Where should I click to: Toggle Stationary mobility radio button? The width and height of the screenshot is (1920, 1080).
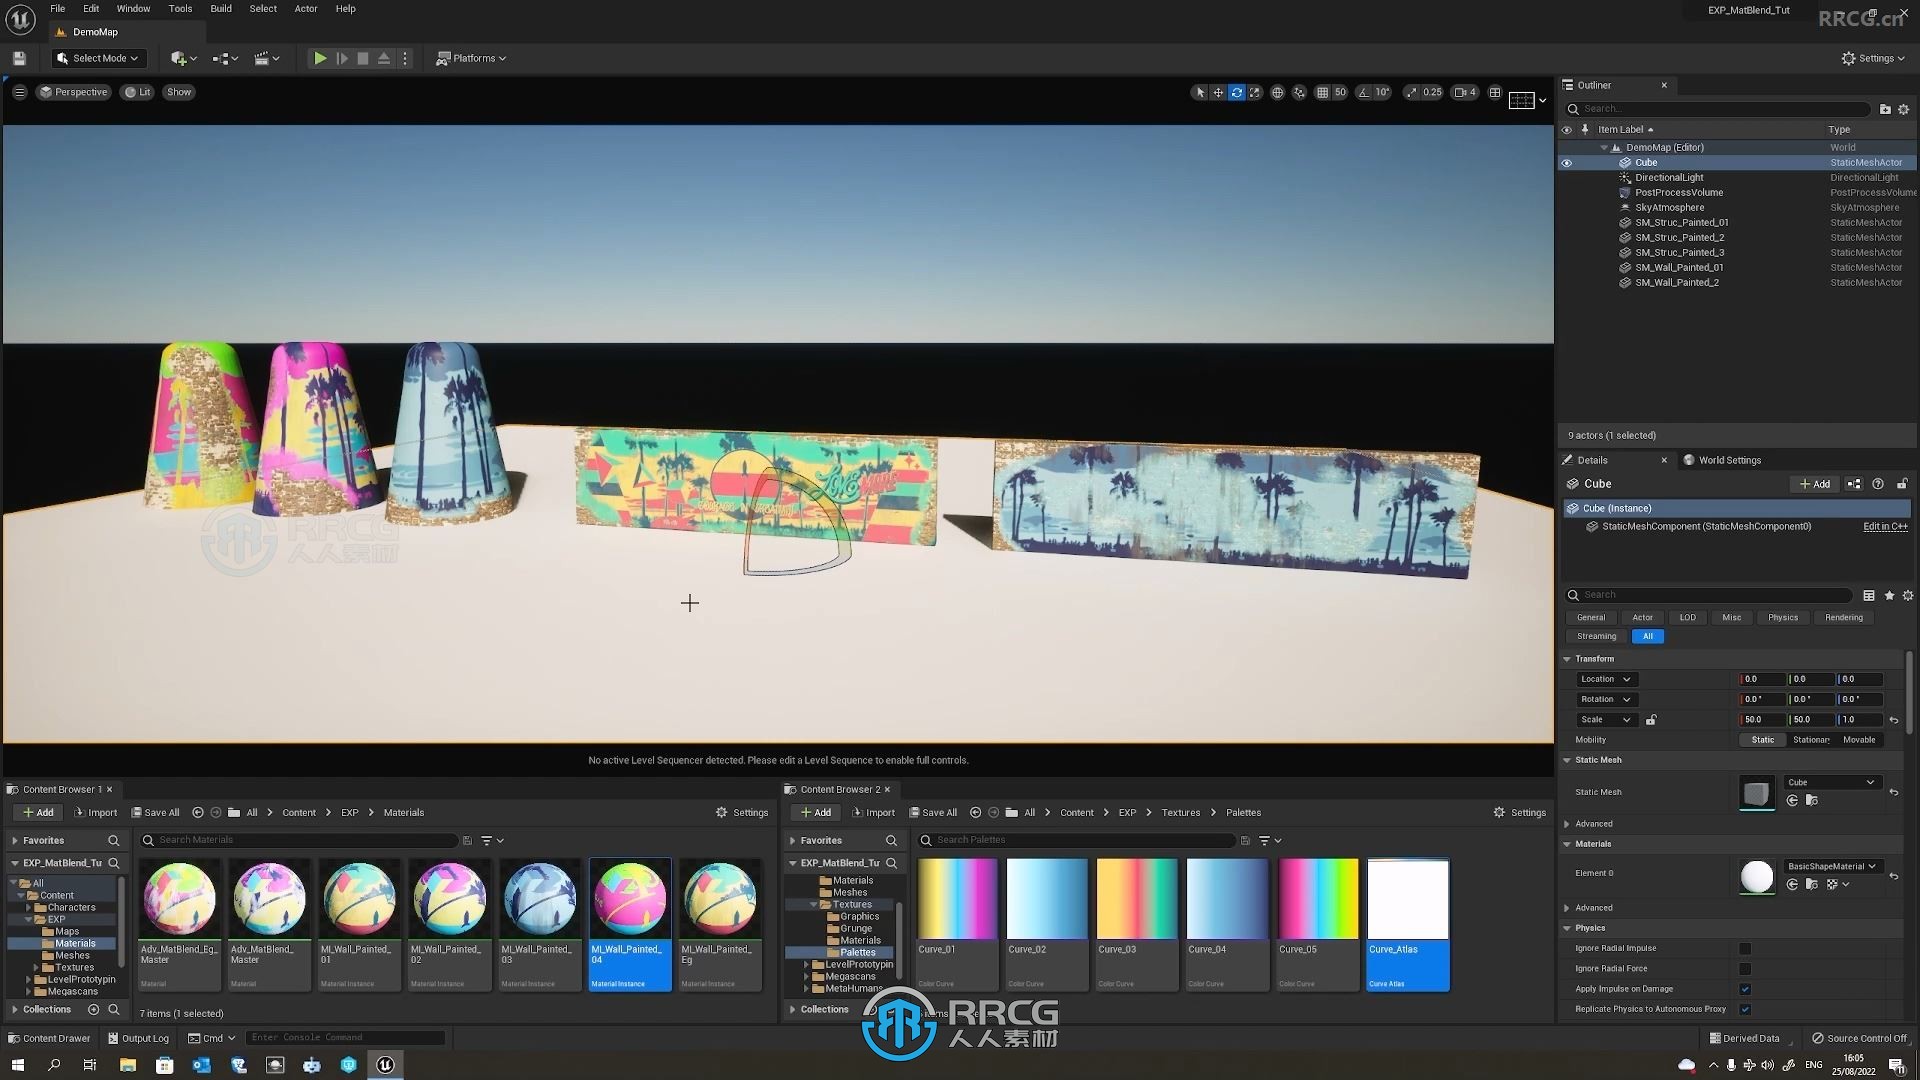1813,738
